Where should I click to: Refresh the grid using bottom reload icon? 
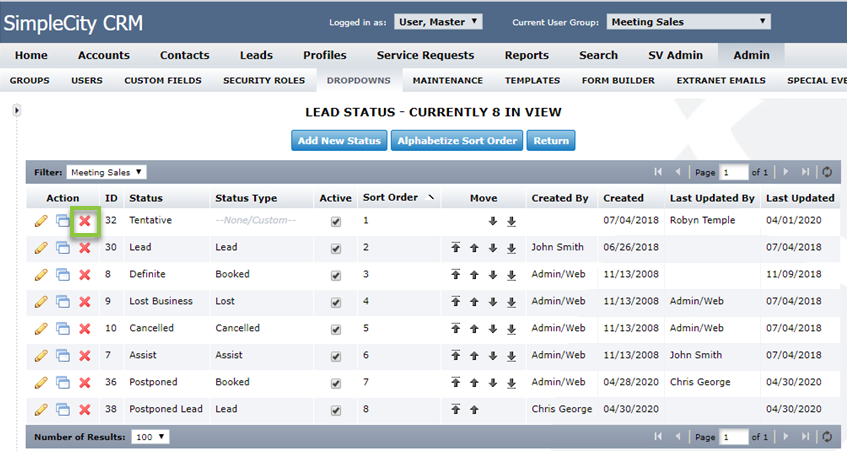(x=827, y=436)
